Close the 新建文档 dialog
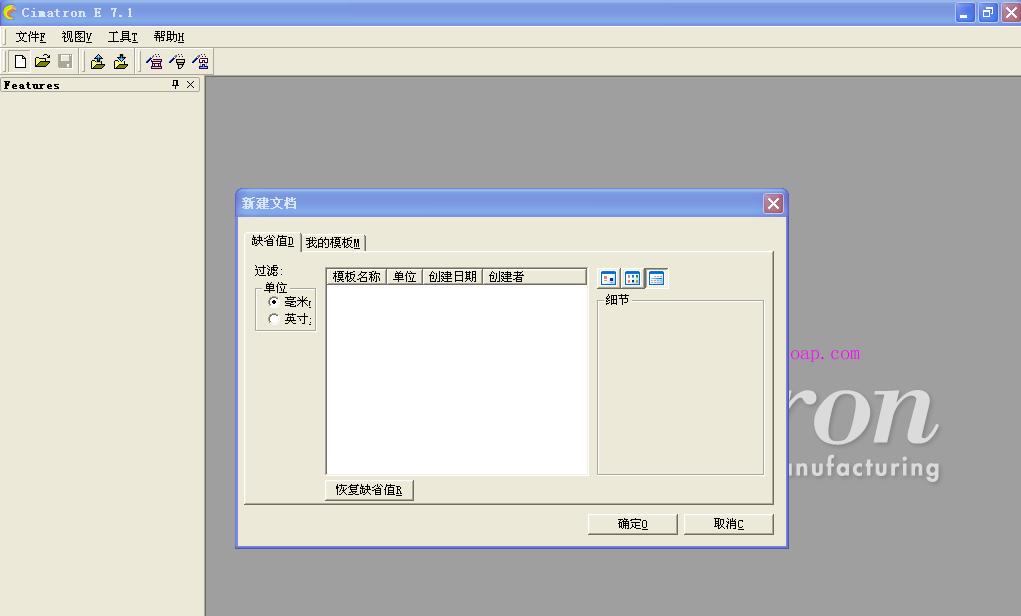The width and height of the screenshot is (1021, 616). point(773,204)
